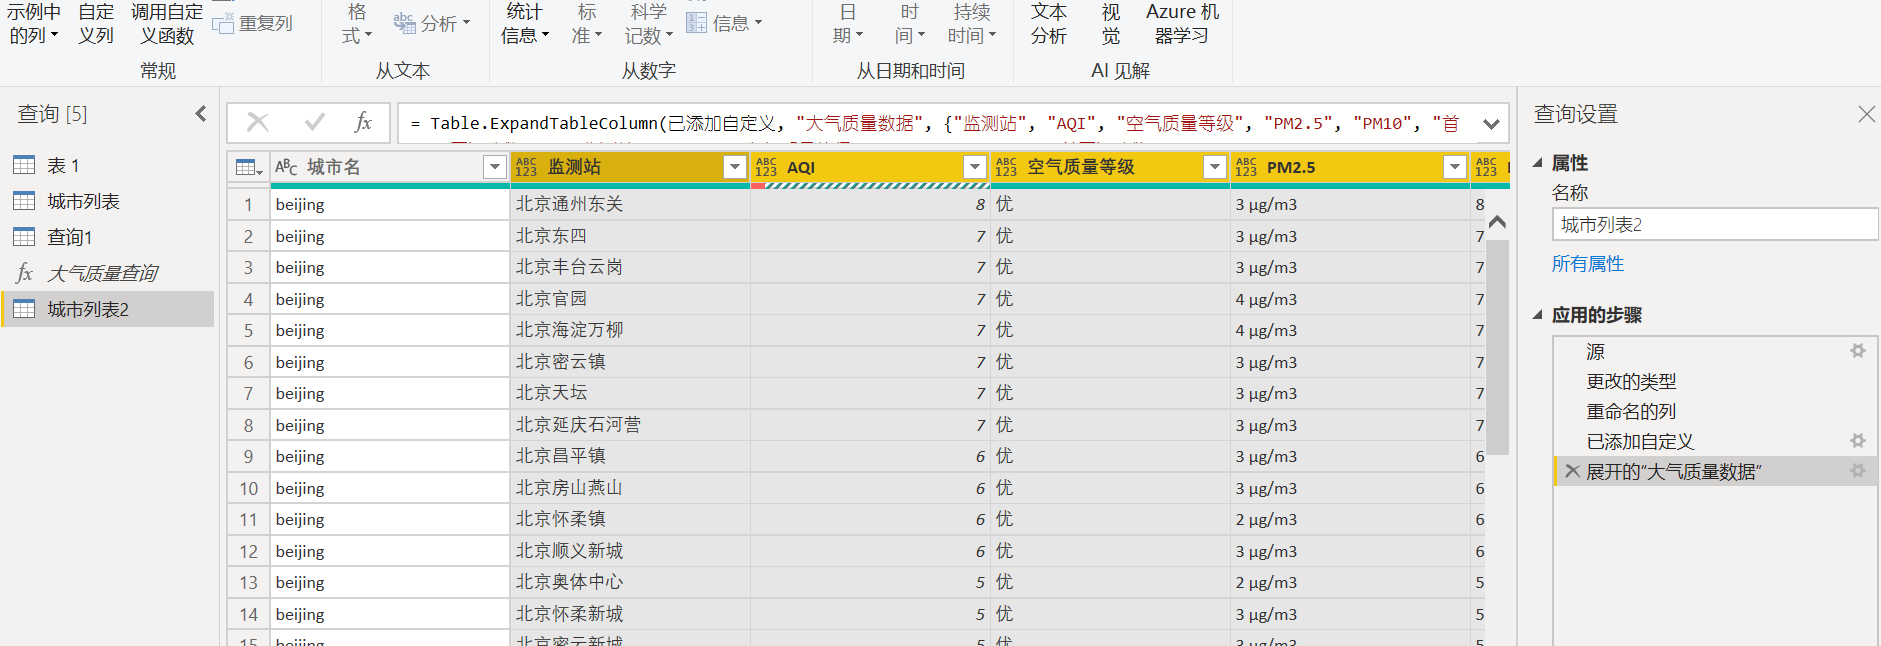Click cell 北京延庆石河营
The height and width of the screenshot is (646, 1881).
click(x=630, y=425)
